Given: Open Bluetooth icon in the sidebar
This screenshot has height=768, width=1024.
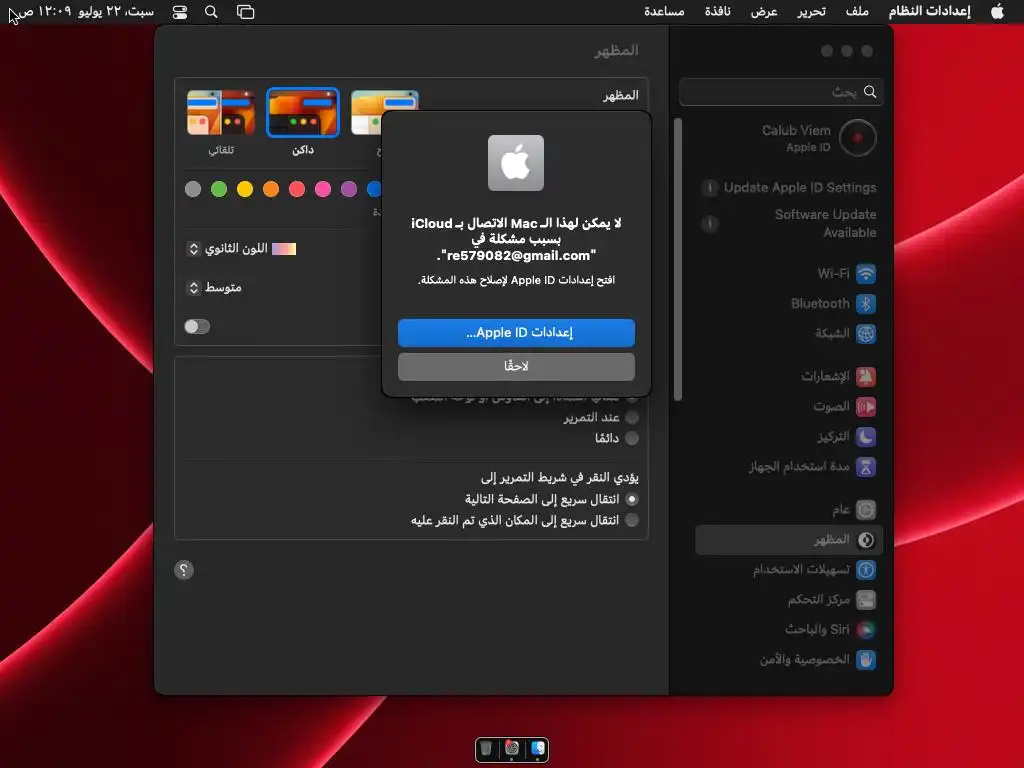Looking at the screenshot, I should [x=865, y=304].
